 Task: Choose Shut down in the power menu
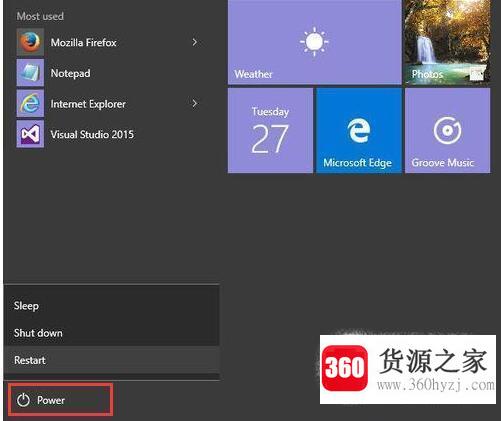pyautogui.click(x=112, y=333)
